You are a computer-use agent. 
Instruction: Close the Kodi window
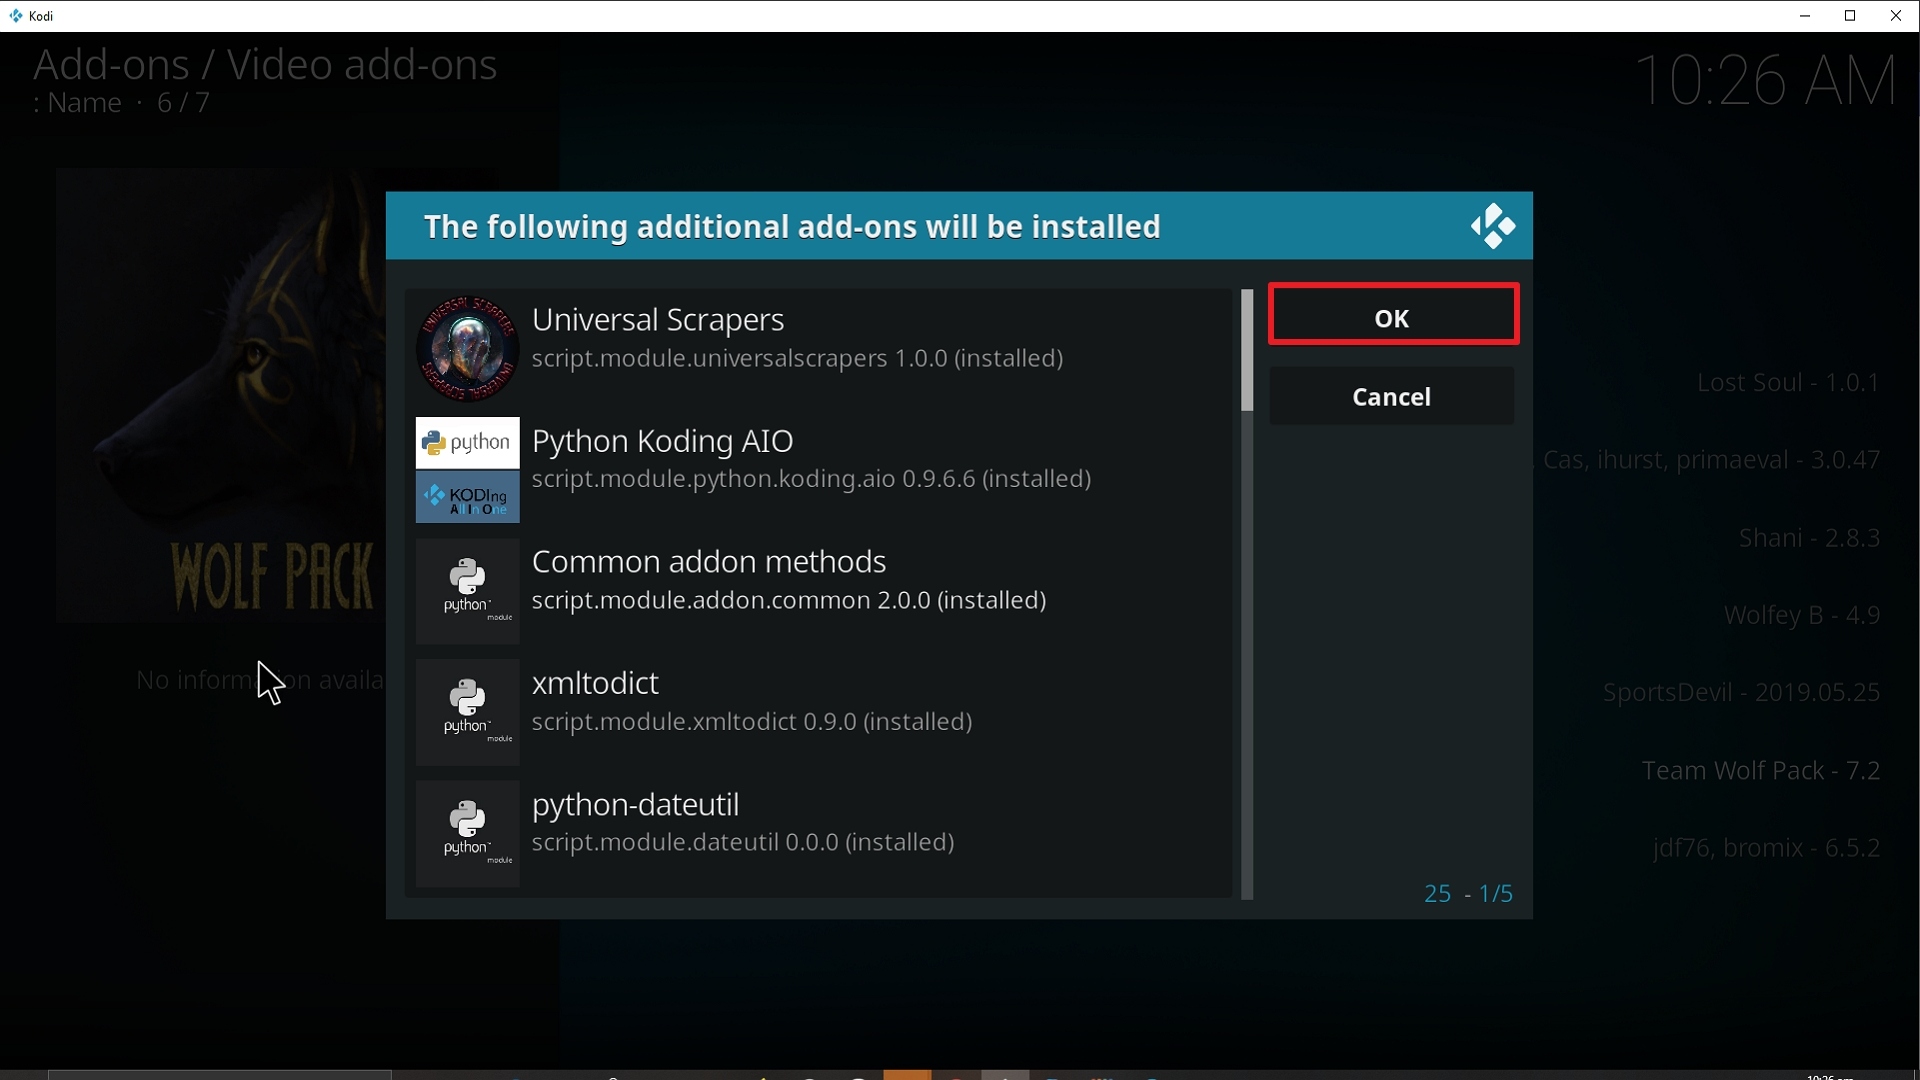[1896, 16]
